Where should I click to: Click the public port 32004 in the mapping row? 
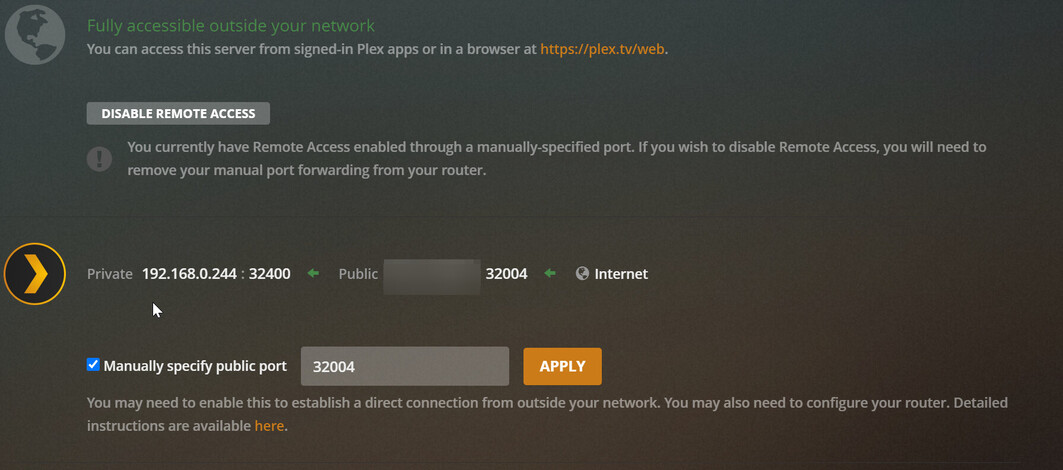point(506,273)
